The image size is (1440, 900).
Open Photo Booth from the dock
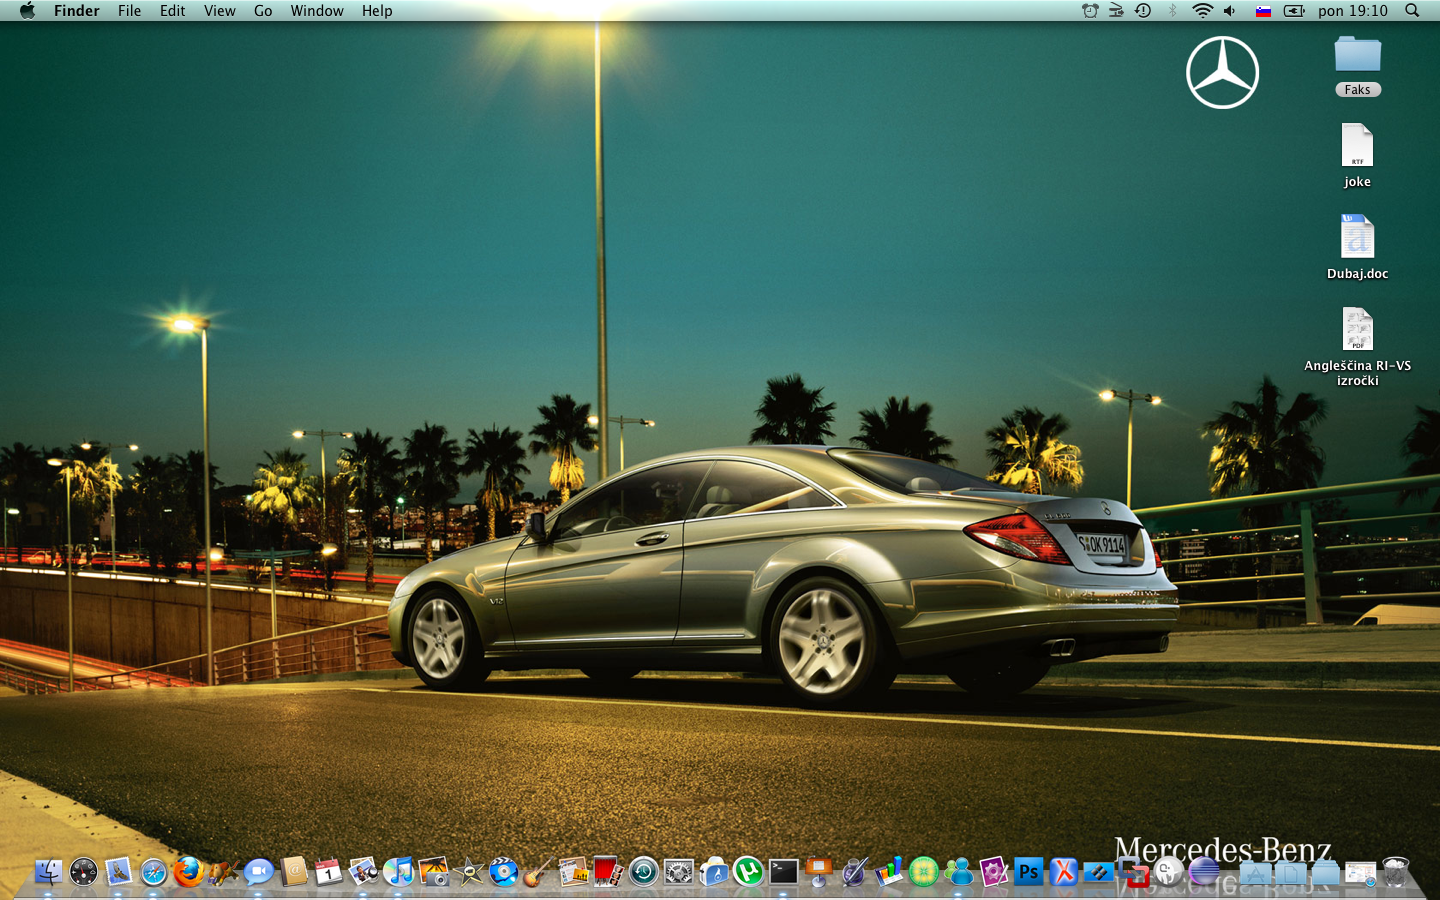pyautogui.click(x=608, y=872)
